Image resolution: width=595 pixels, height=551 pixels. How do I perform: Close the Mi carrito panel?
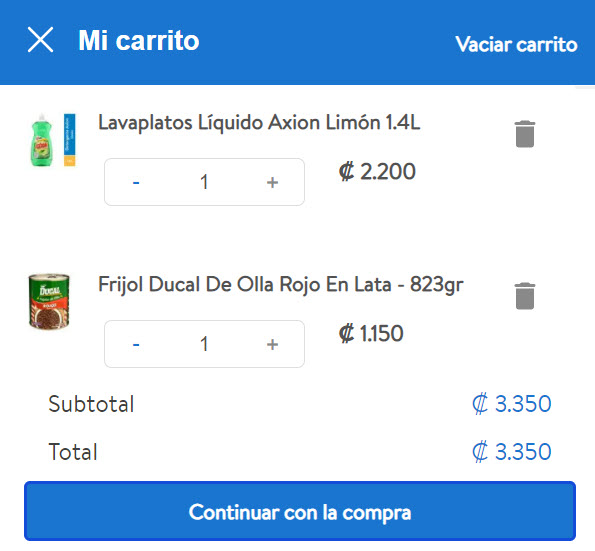click(x=40, y=39)
